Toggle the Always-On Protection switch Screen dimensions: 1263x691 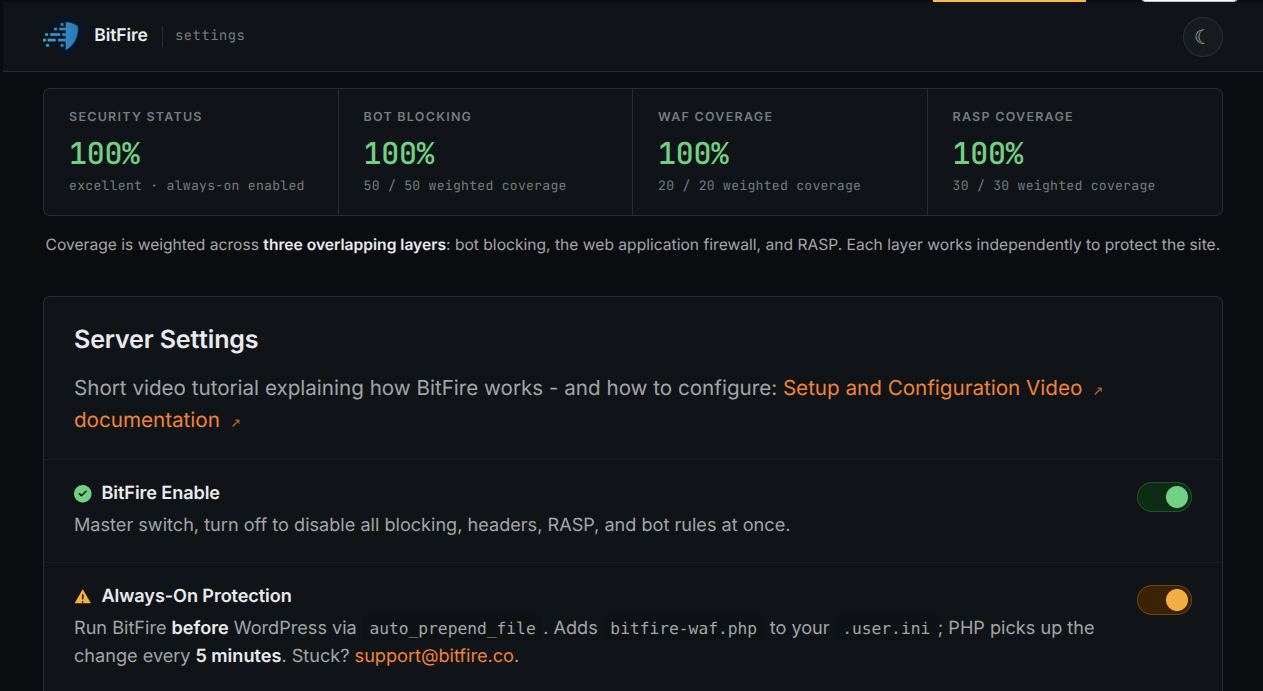[x=1164, y=600]
